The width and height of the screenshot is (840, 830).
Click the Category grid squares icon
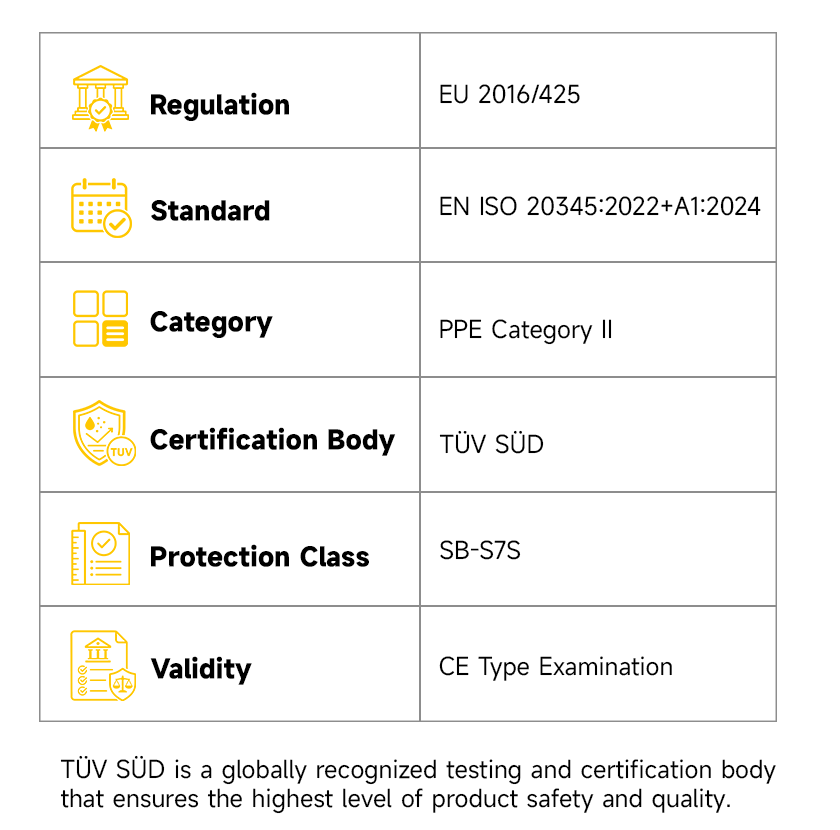coord(100,319)
